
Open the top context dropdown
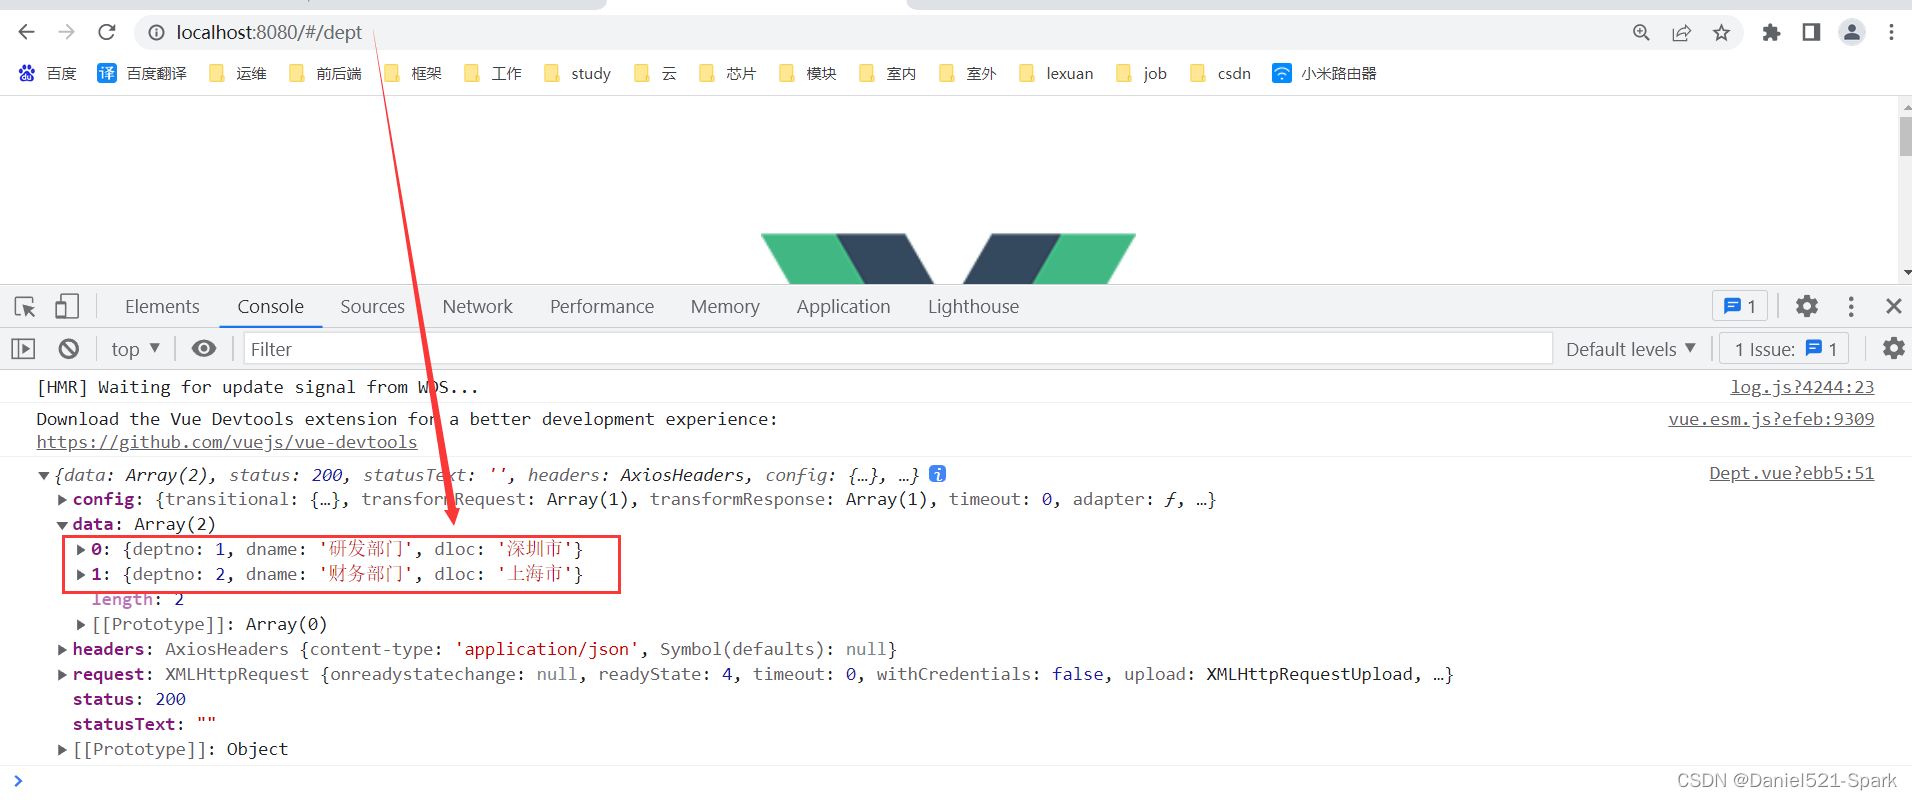tap(135, 349)
